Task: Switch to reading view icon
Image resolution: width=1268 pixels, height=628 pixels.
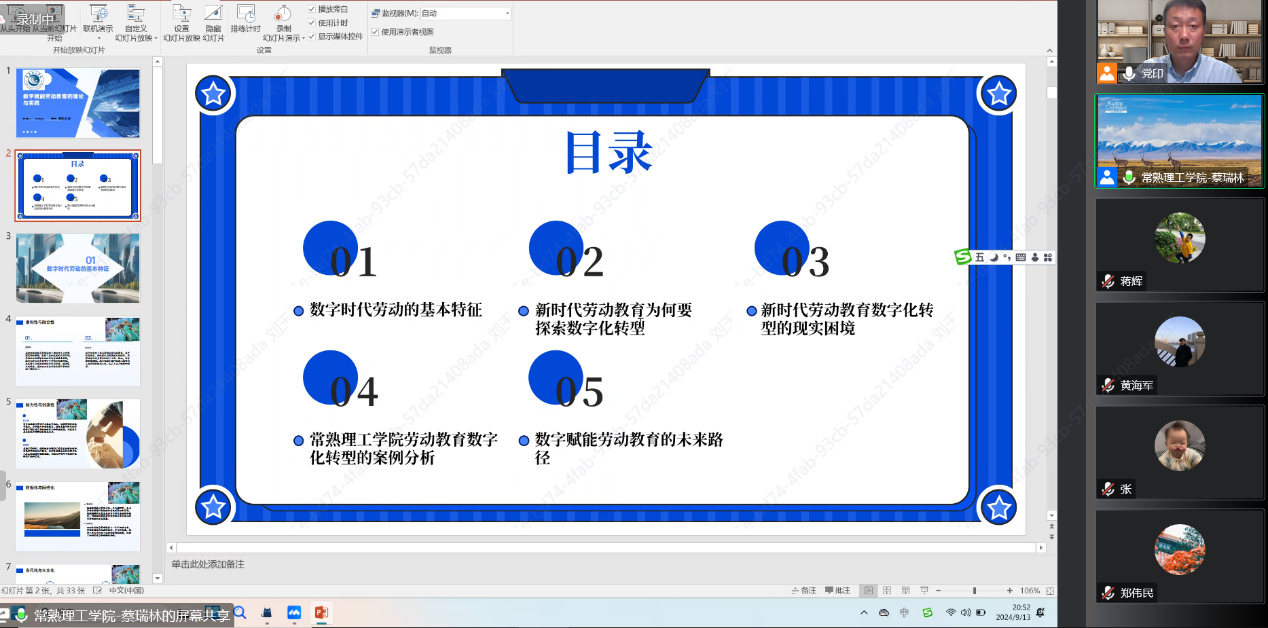Action: pyautogui.click(x=906, y=591)
